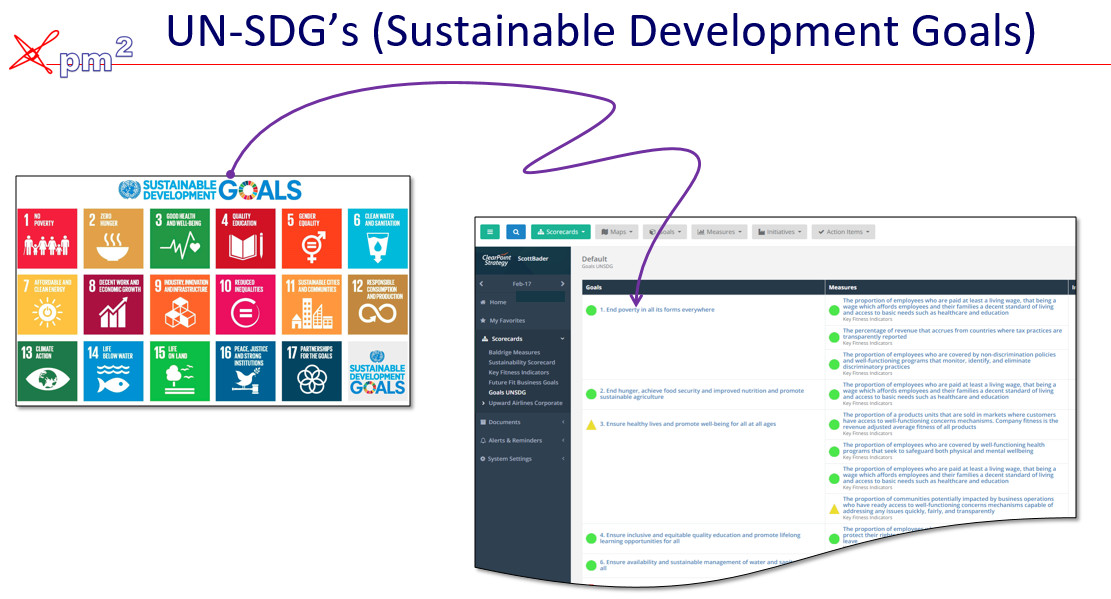Click SDG tile 14 Life Below Water

point(113,371)
